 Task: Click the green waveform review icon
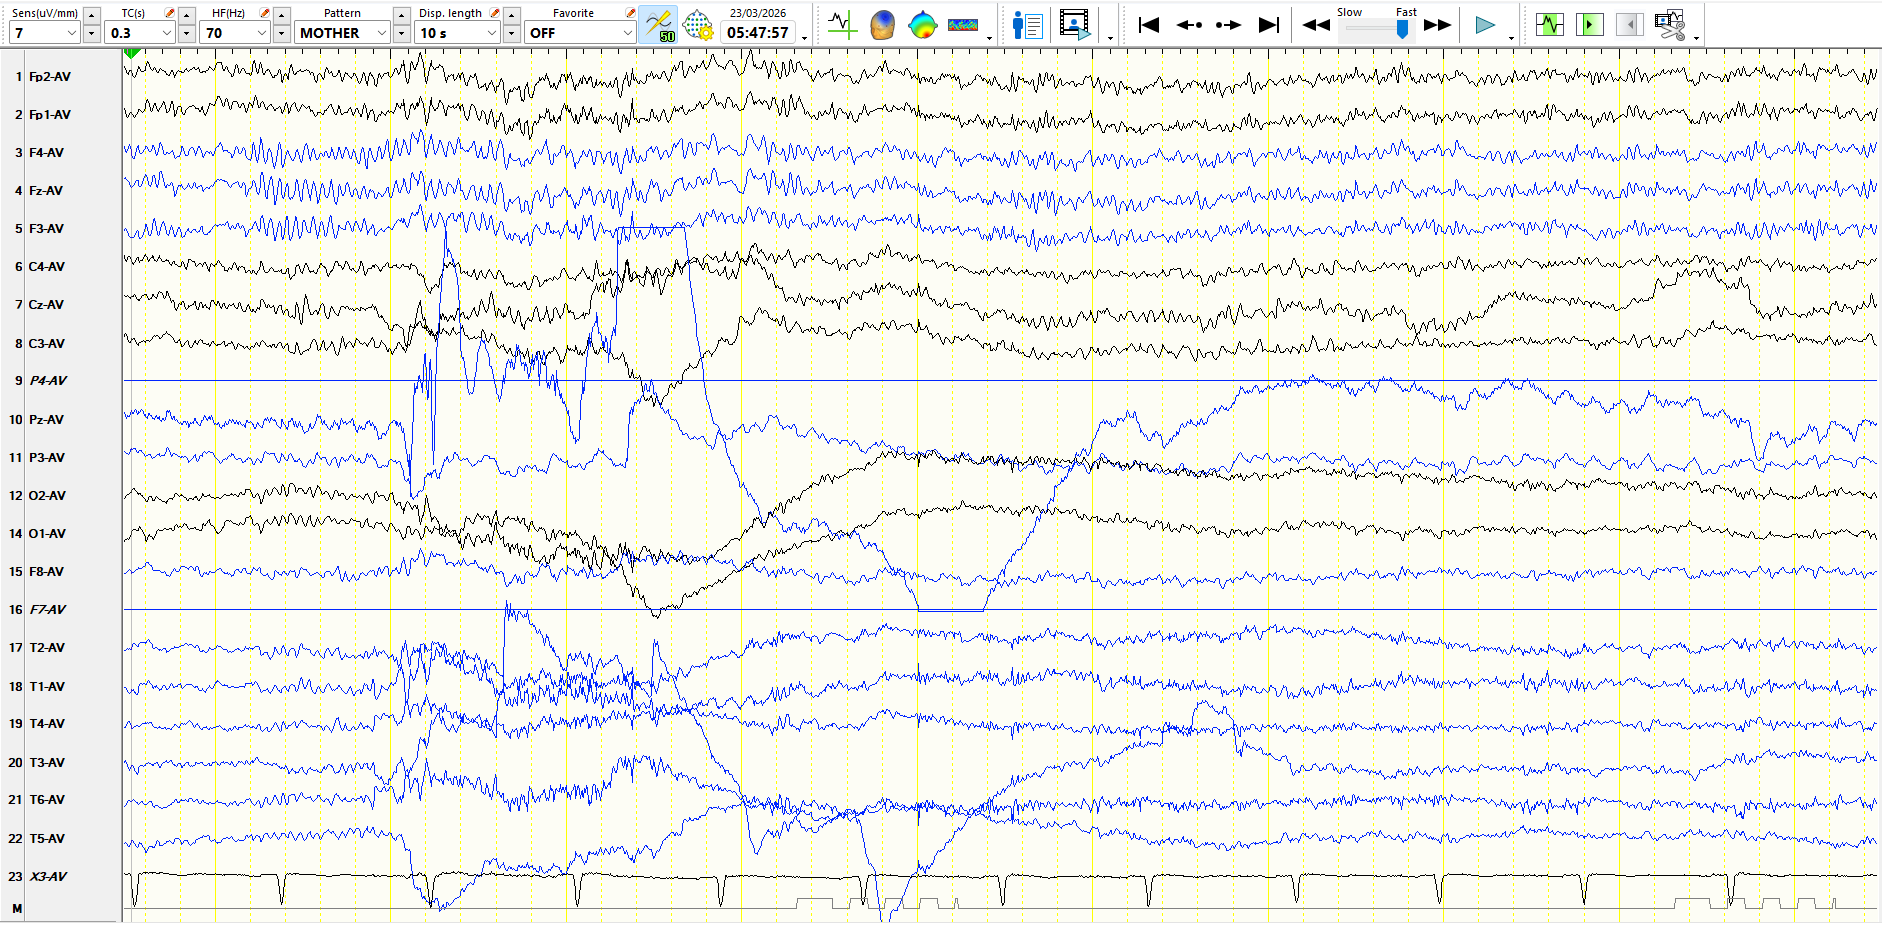click(1549, 24)
